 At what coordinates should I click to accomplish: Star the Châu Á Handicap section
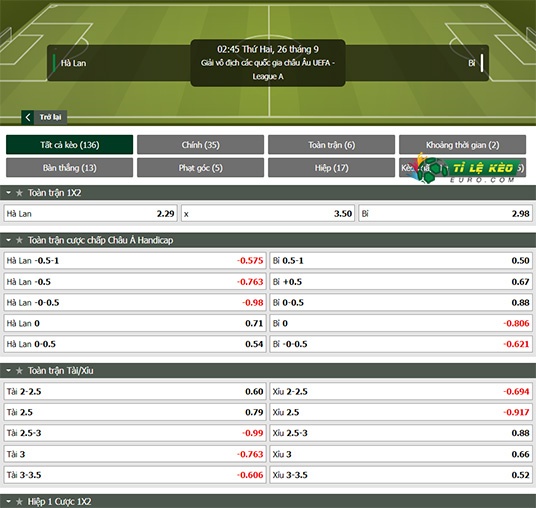coord(19,240)
